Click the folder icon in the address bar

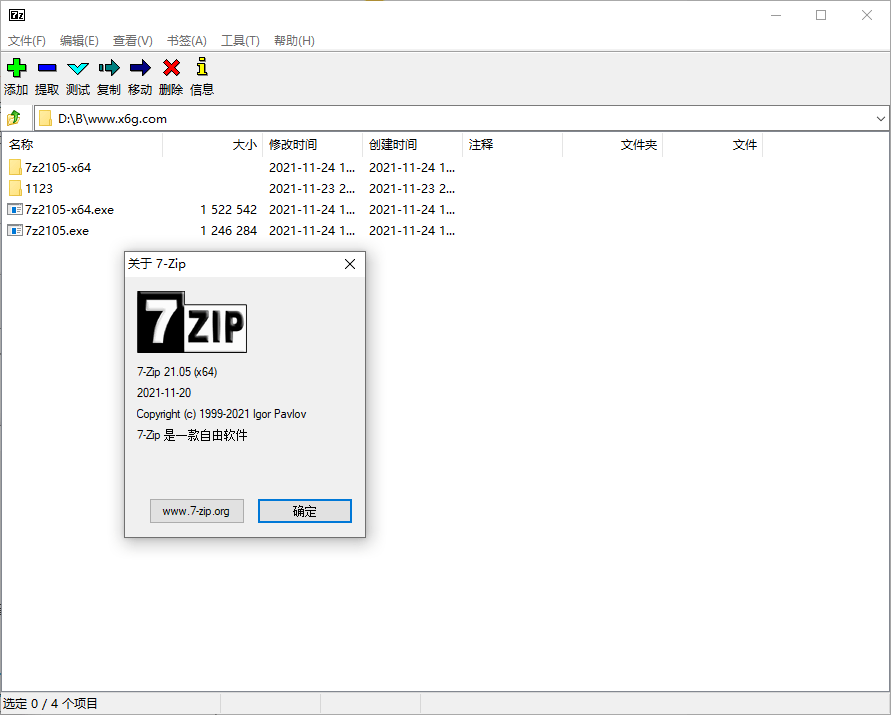[x=46, y=117]
